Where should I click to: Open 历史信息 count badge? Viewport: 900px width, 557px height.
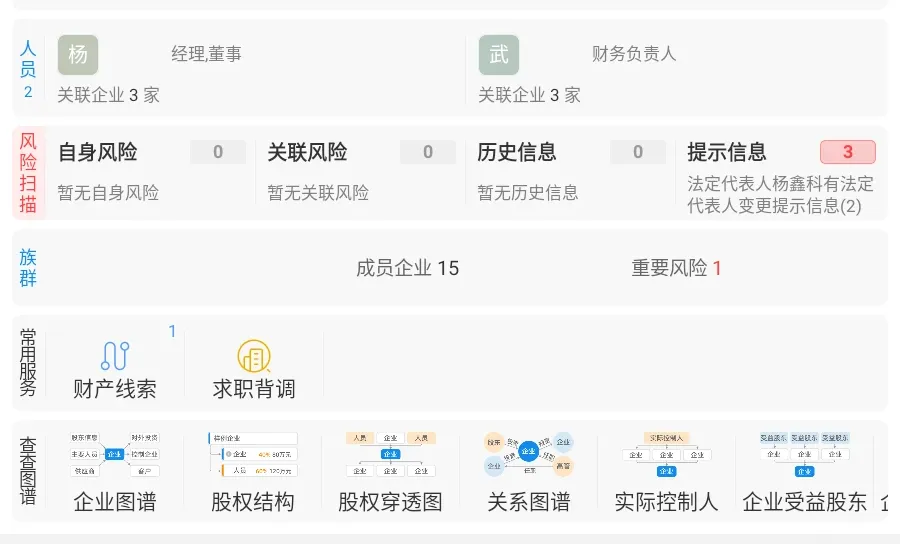(x=638, y=152)
